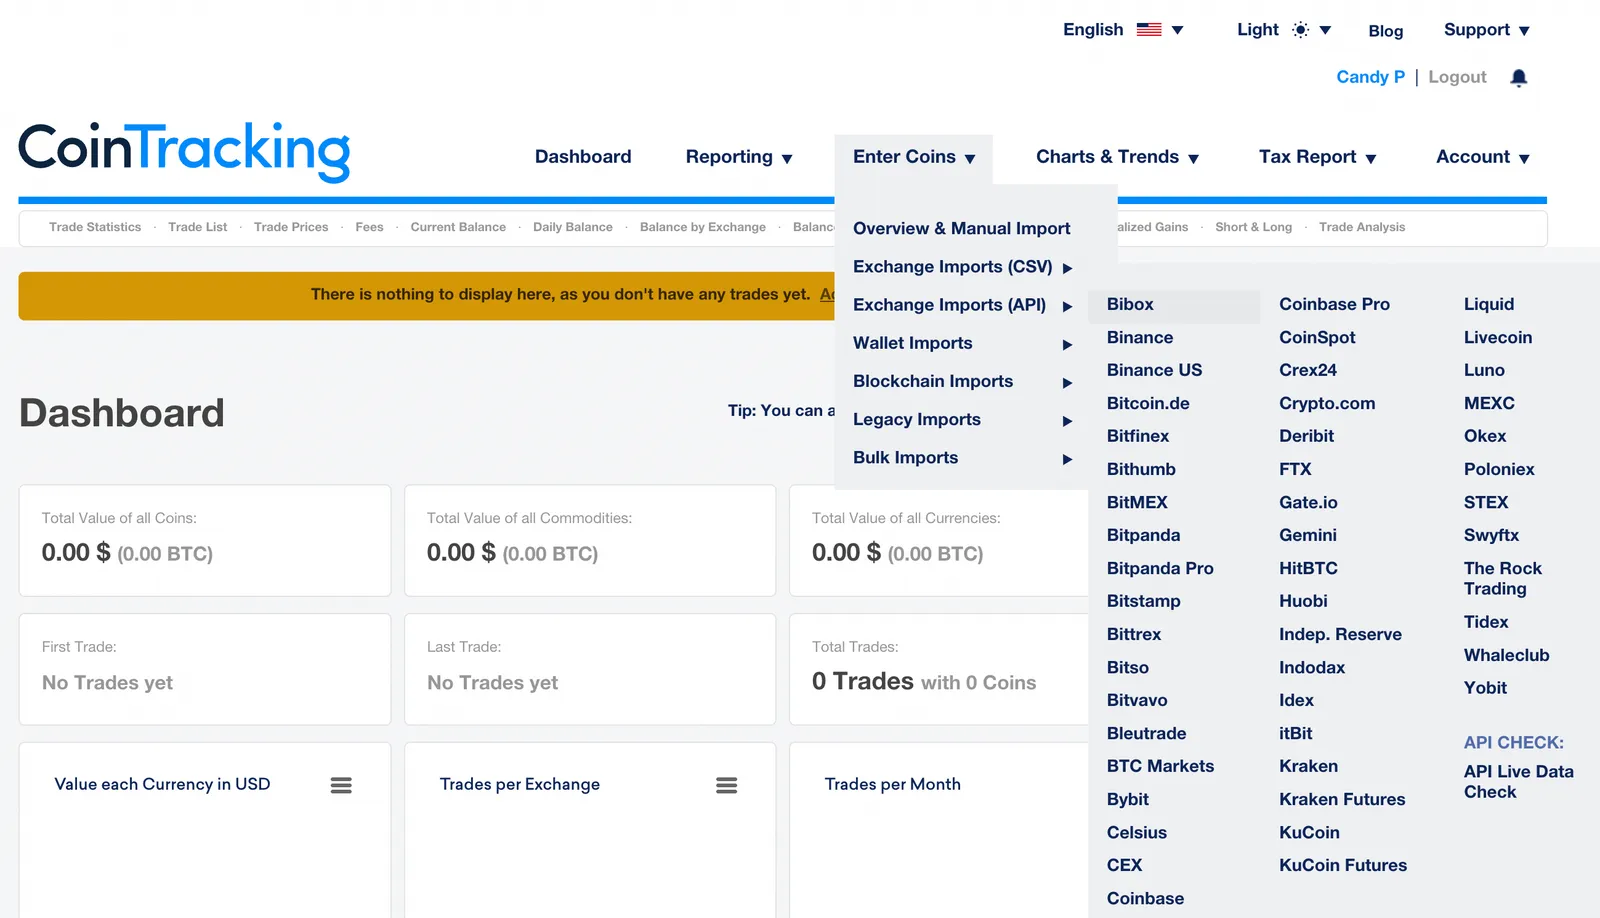Select Huobi API import
1600x918 pixels.
(x=1303, y=601)
